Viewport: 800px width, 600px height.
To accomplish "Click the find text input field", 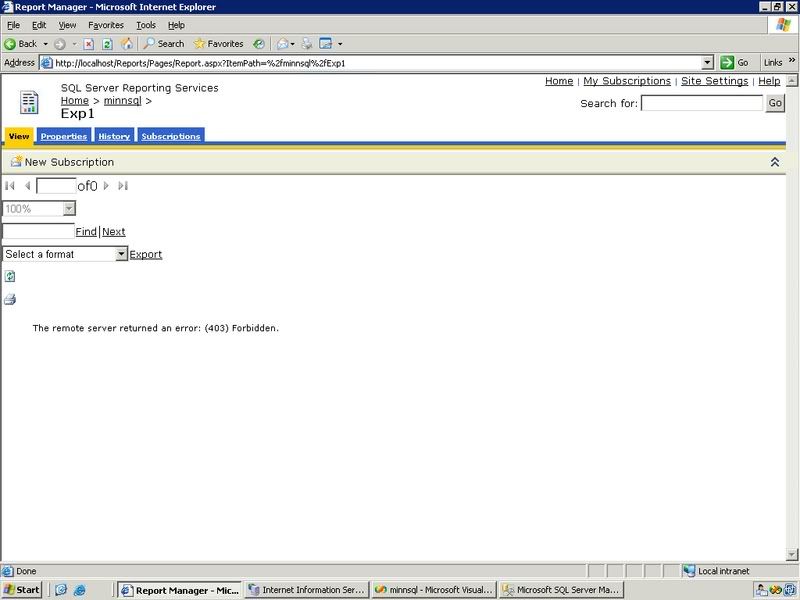I will [x=39, y=231].
